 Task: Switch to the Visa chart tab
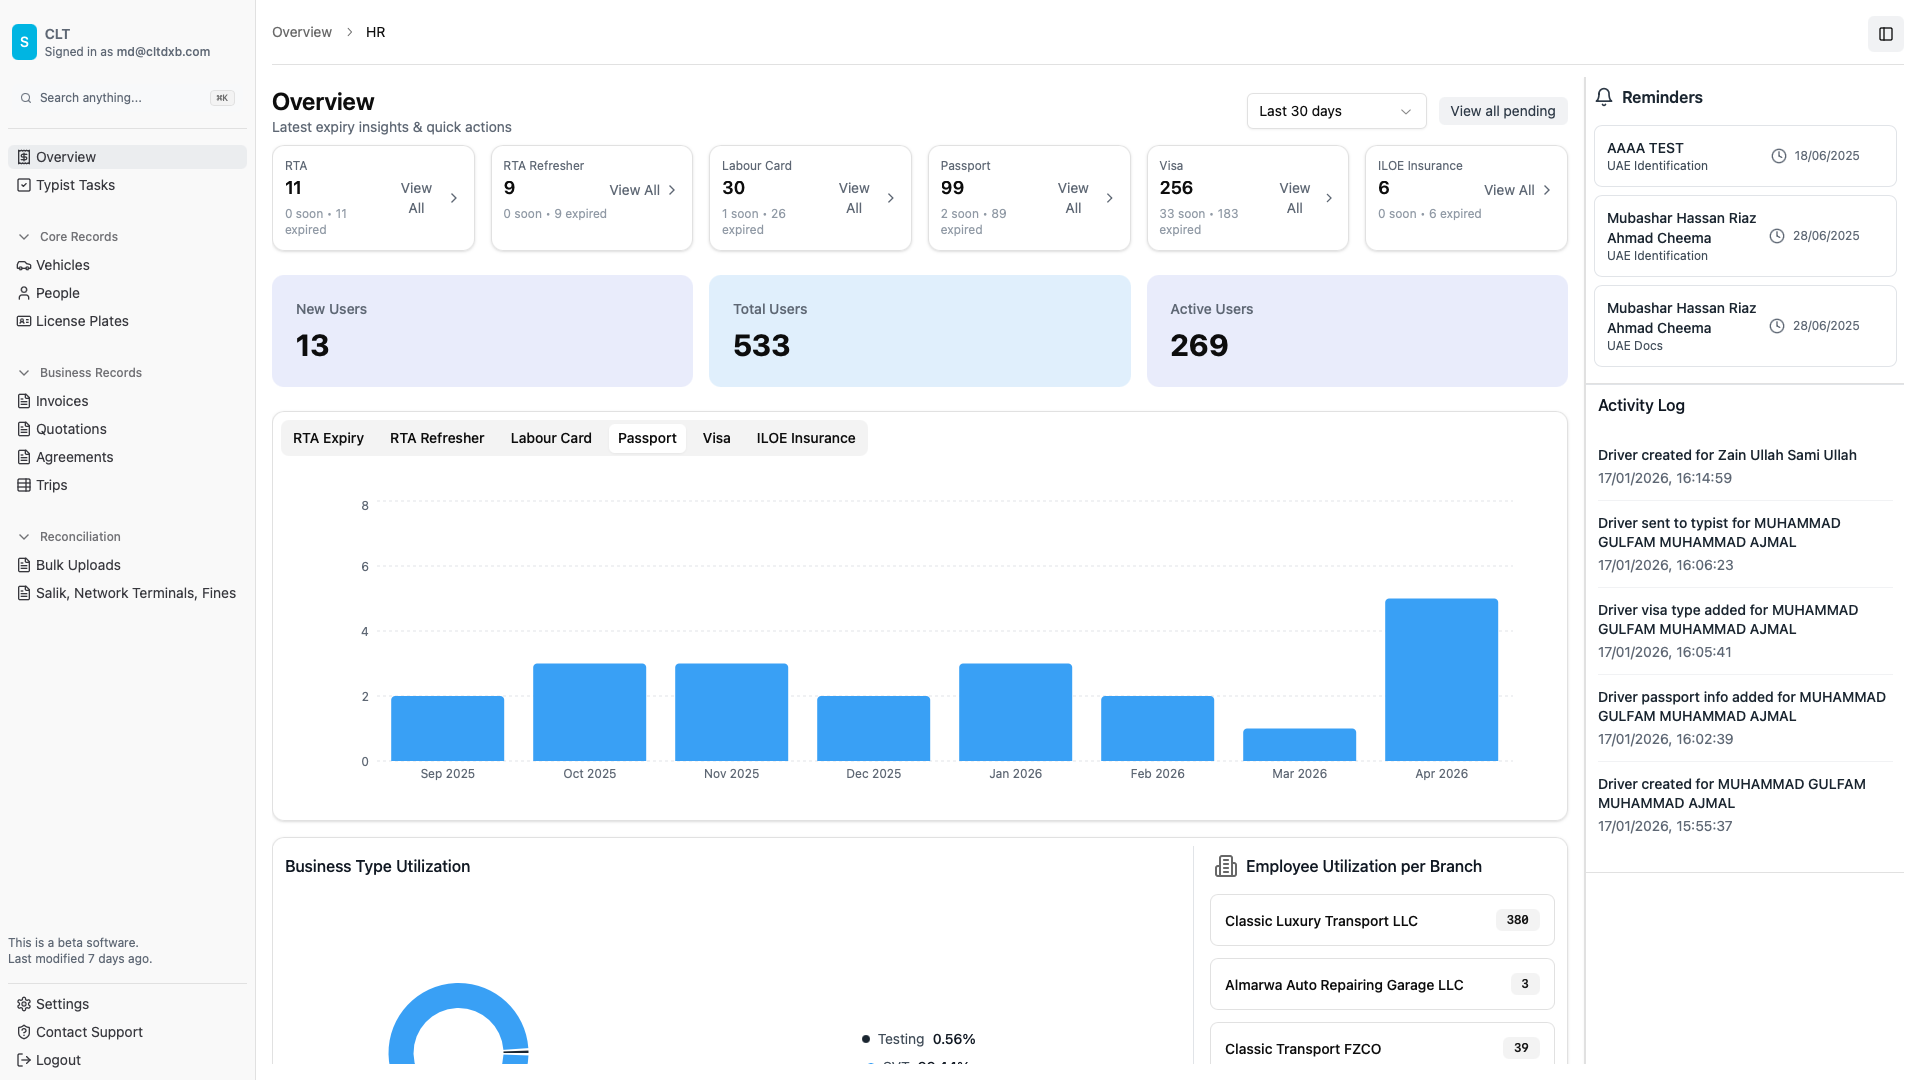[716, 438]
